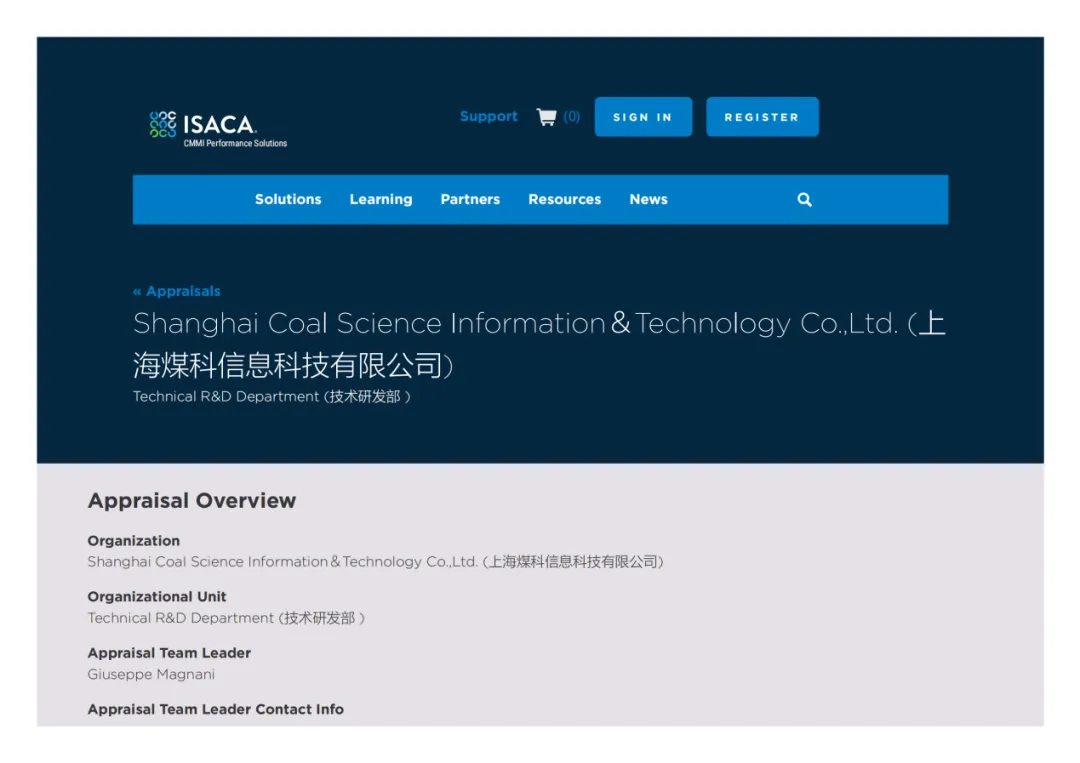The image size is (1080, 763).
Task: Click the SIGN IN button
Action: [x=643, y=117]
